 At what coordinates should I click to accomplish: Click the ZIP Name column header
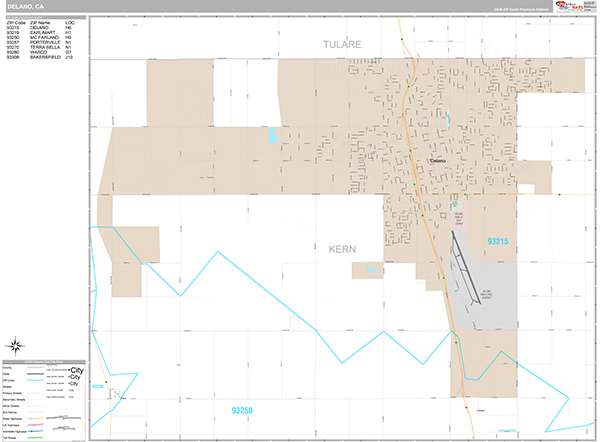40,23
